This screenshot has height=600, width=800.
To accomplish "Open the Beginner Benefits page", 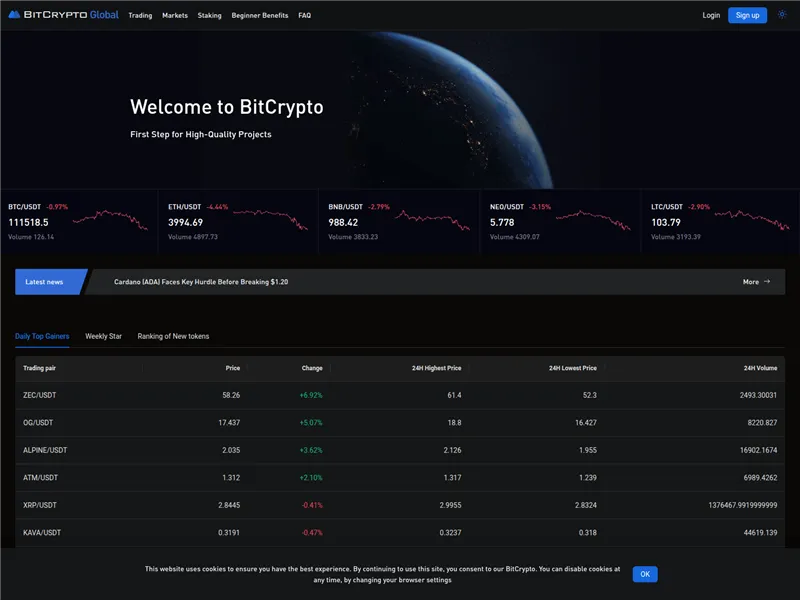I will pos(260,15).
